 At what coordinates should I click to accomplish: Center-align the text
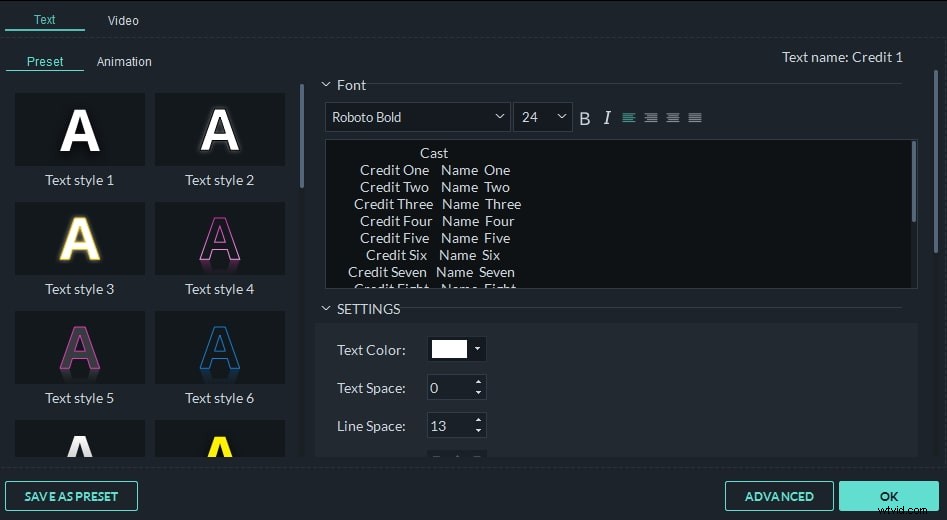[x=673, y=118]
